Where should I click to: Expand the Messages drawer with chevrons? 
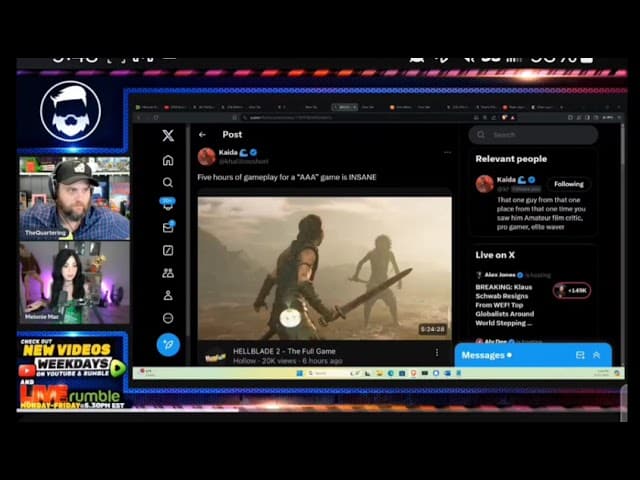pyautogui.click(x=597, y=355)
